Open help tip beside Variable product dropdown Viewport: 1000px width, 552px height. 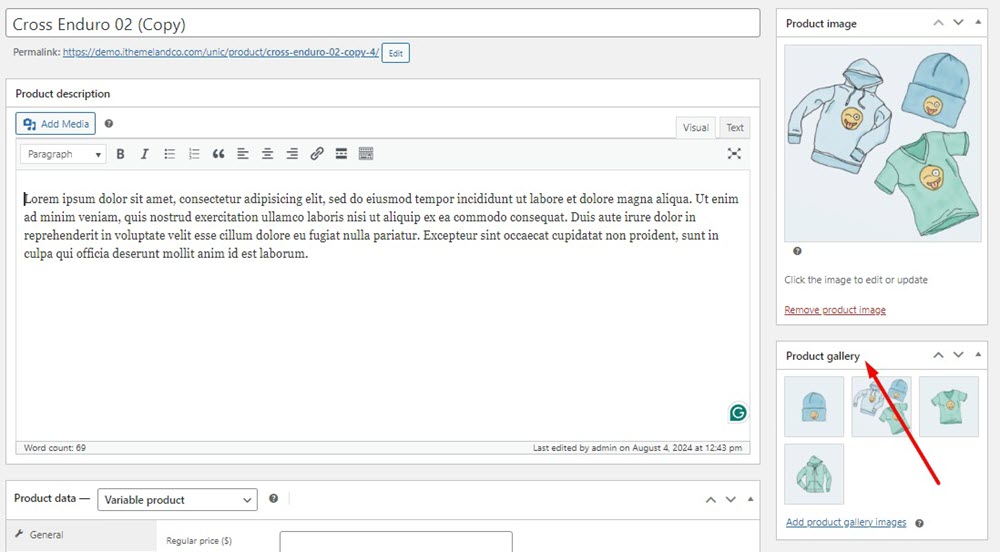coord(274,498)
